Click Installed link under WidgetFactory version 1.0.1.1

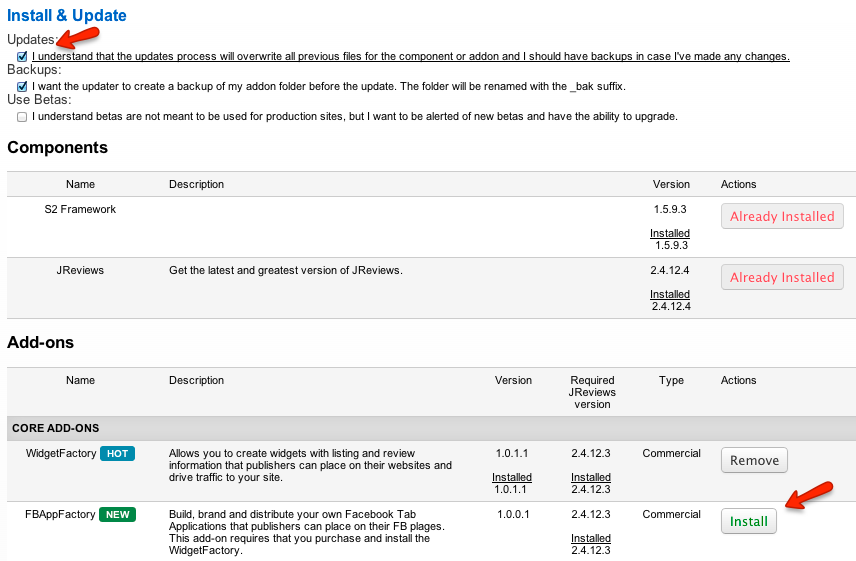tap(512, 477)
